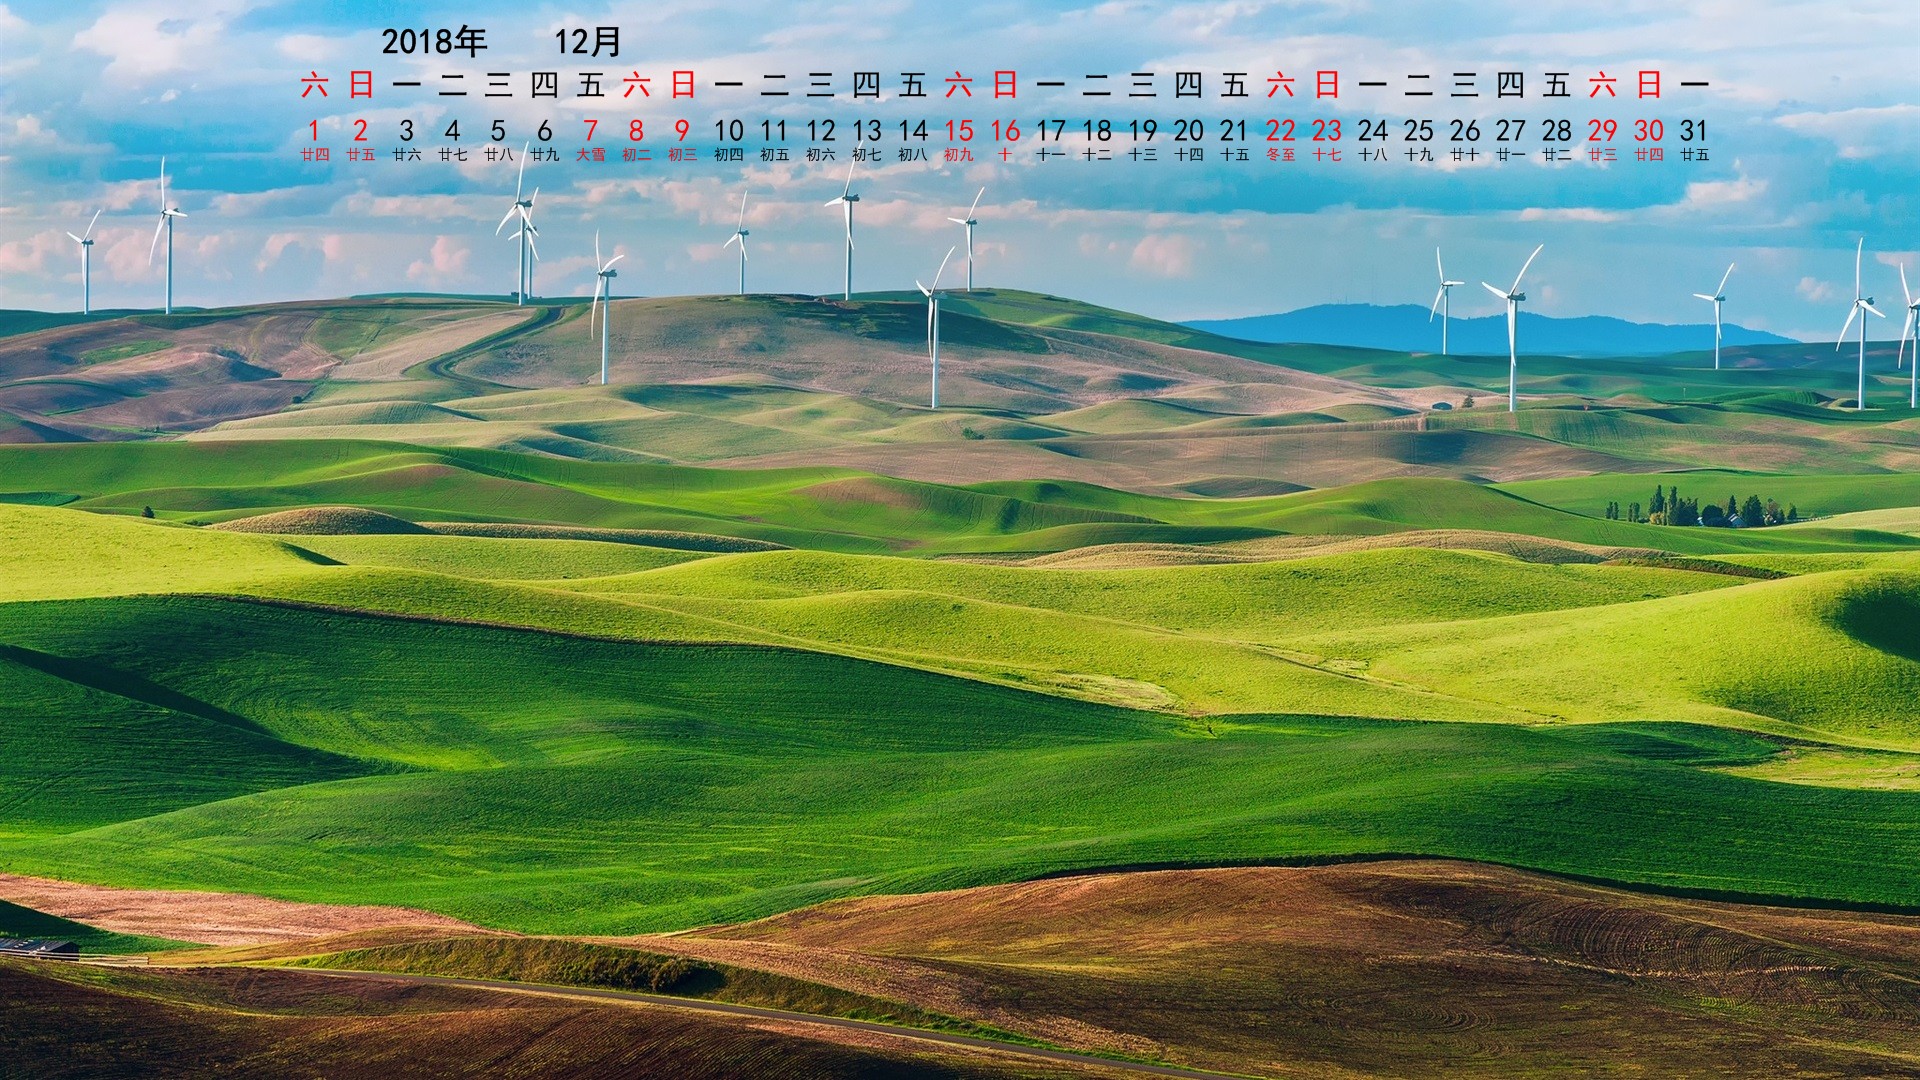Click date 15 in red
Image resolution: width=1920 pixels, height=1080 pixels.
958,131
